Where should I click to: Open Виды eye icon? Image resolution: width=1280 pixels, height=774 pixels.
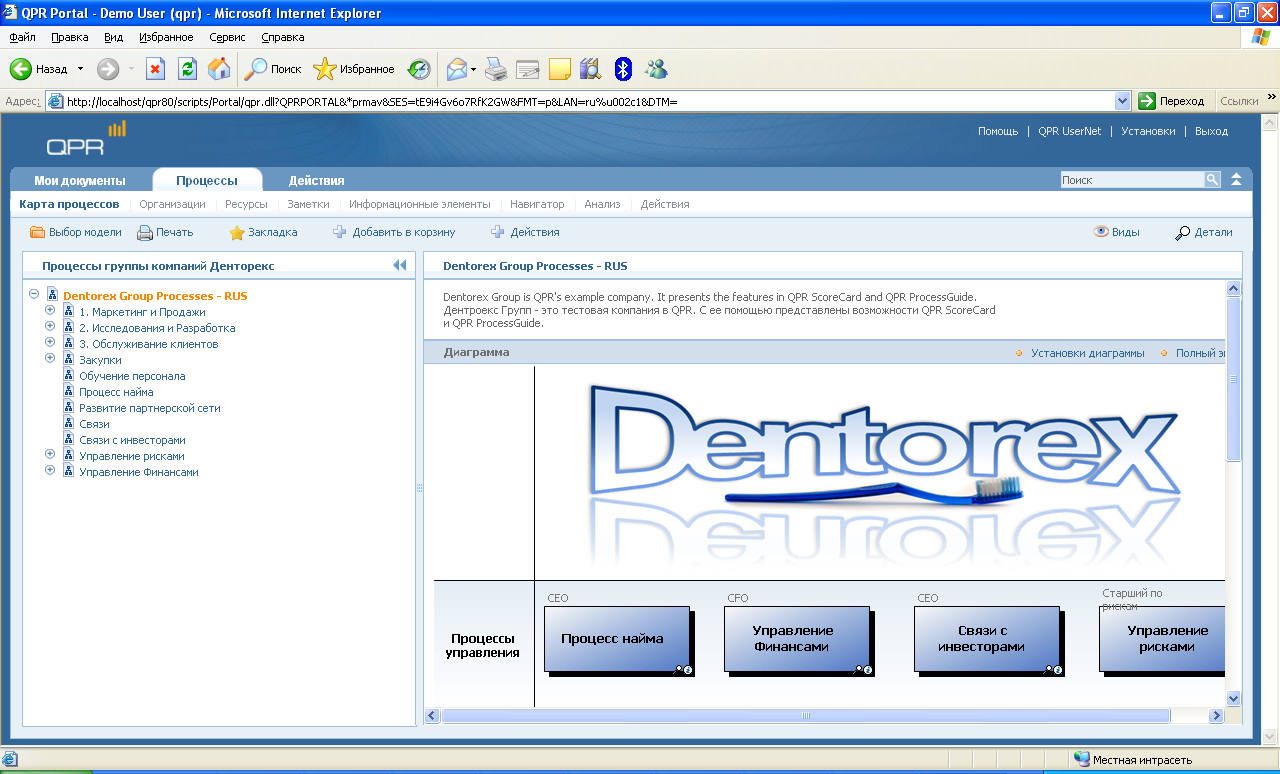1101,231
